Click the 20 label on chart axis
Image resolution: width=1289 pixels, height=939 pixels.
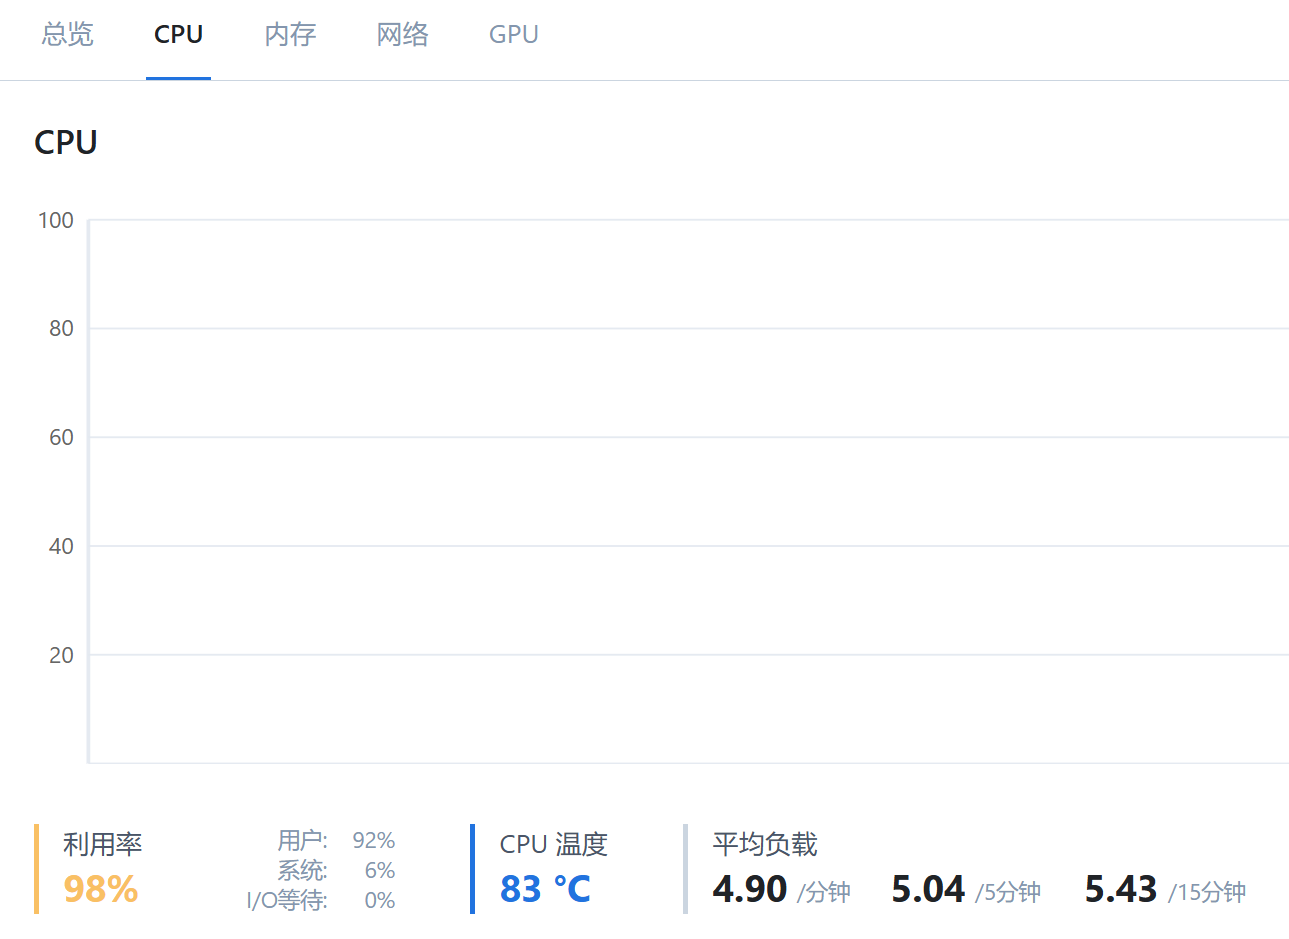click(x=61, y=655)
